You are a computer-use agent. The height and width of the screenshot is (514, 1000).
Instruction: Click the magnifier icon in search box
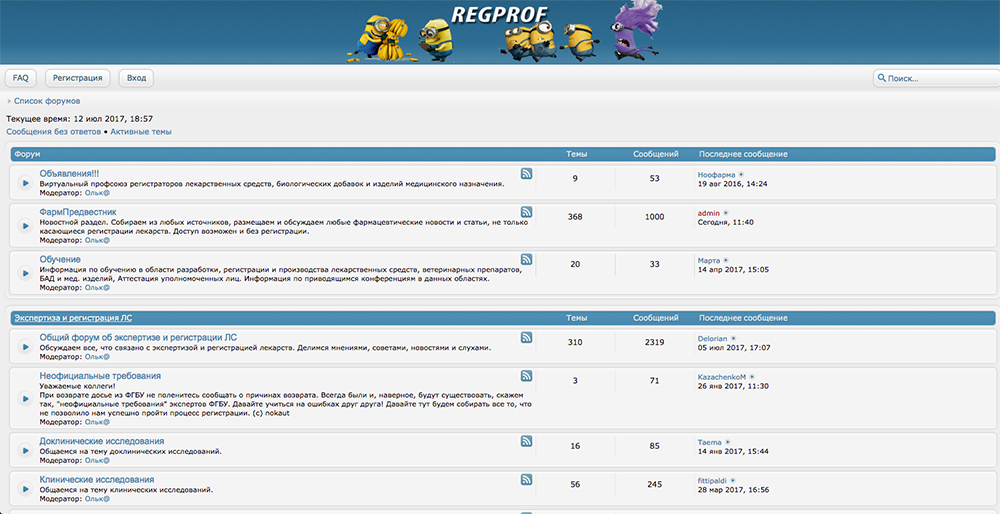click(x=882, y=78)
